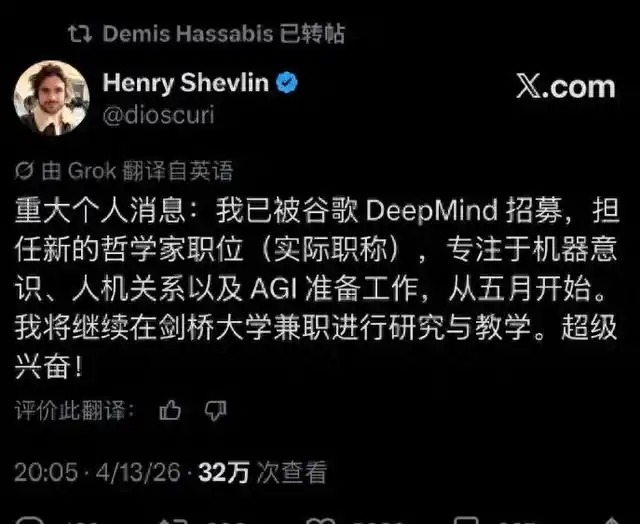Click the blue verified checkmark badge
640x524 pixels.
(x=287, y=83)
